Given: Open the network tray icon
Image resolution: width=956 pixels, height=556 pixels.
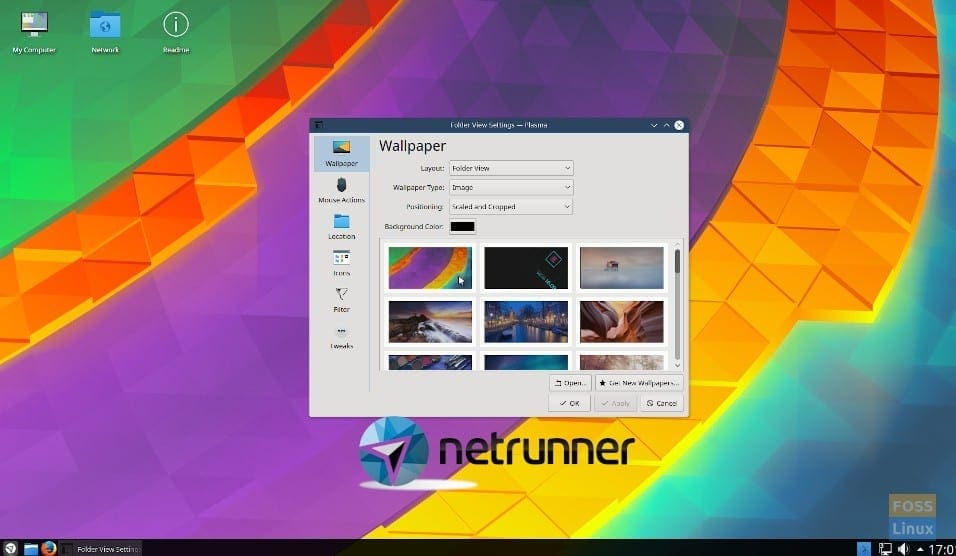Looking at the screenshot, I should [x=885, y=549].
